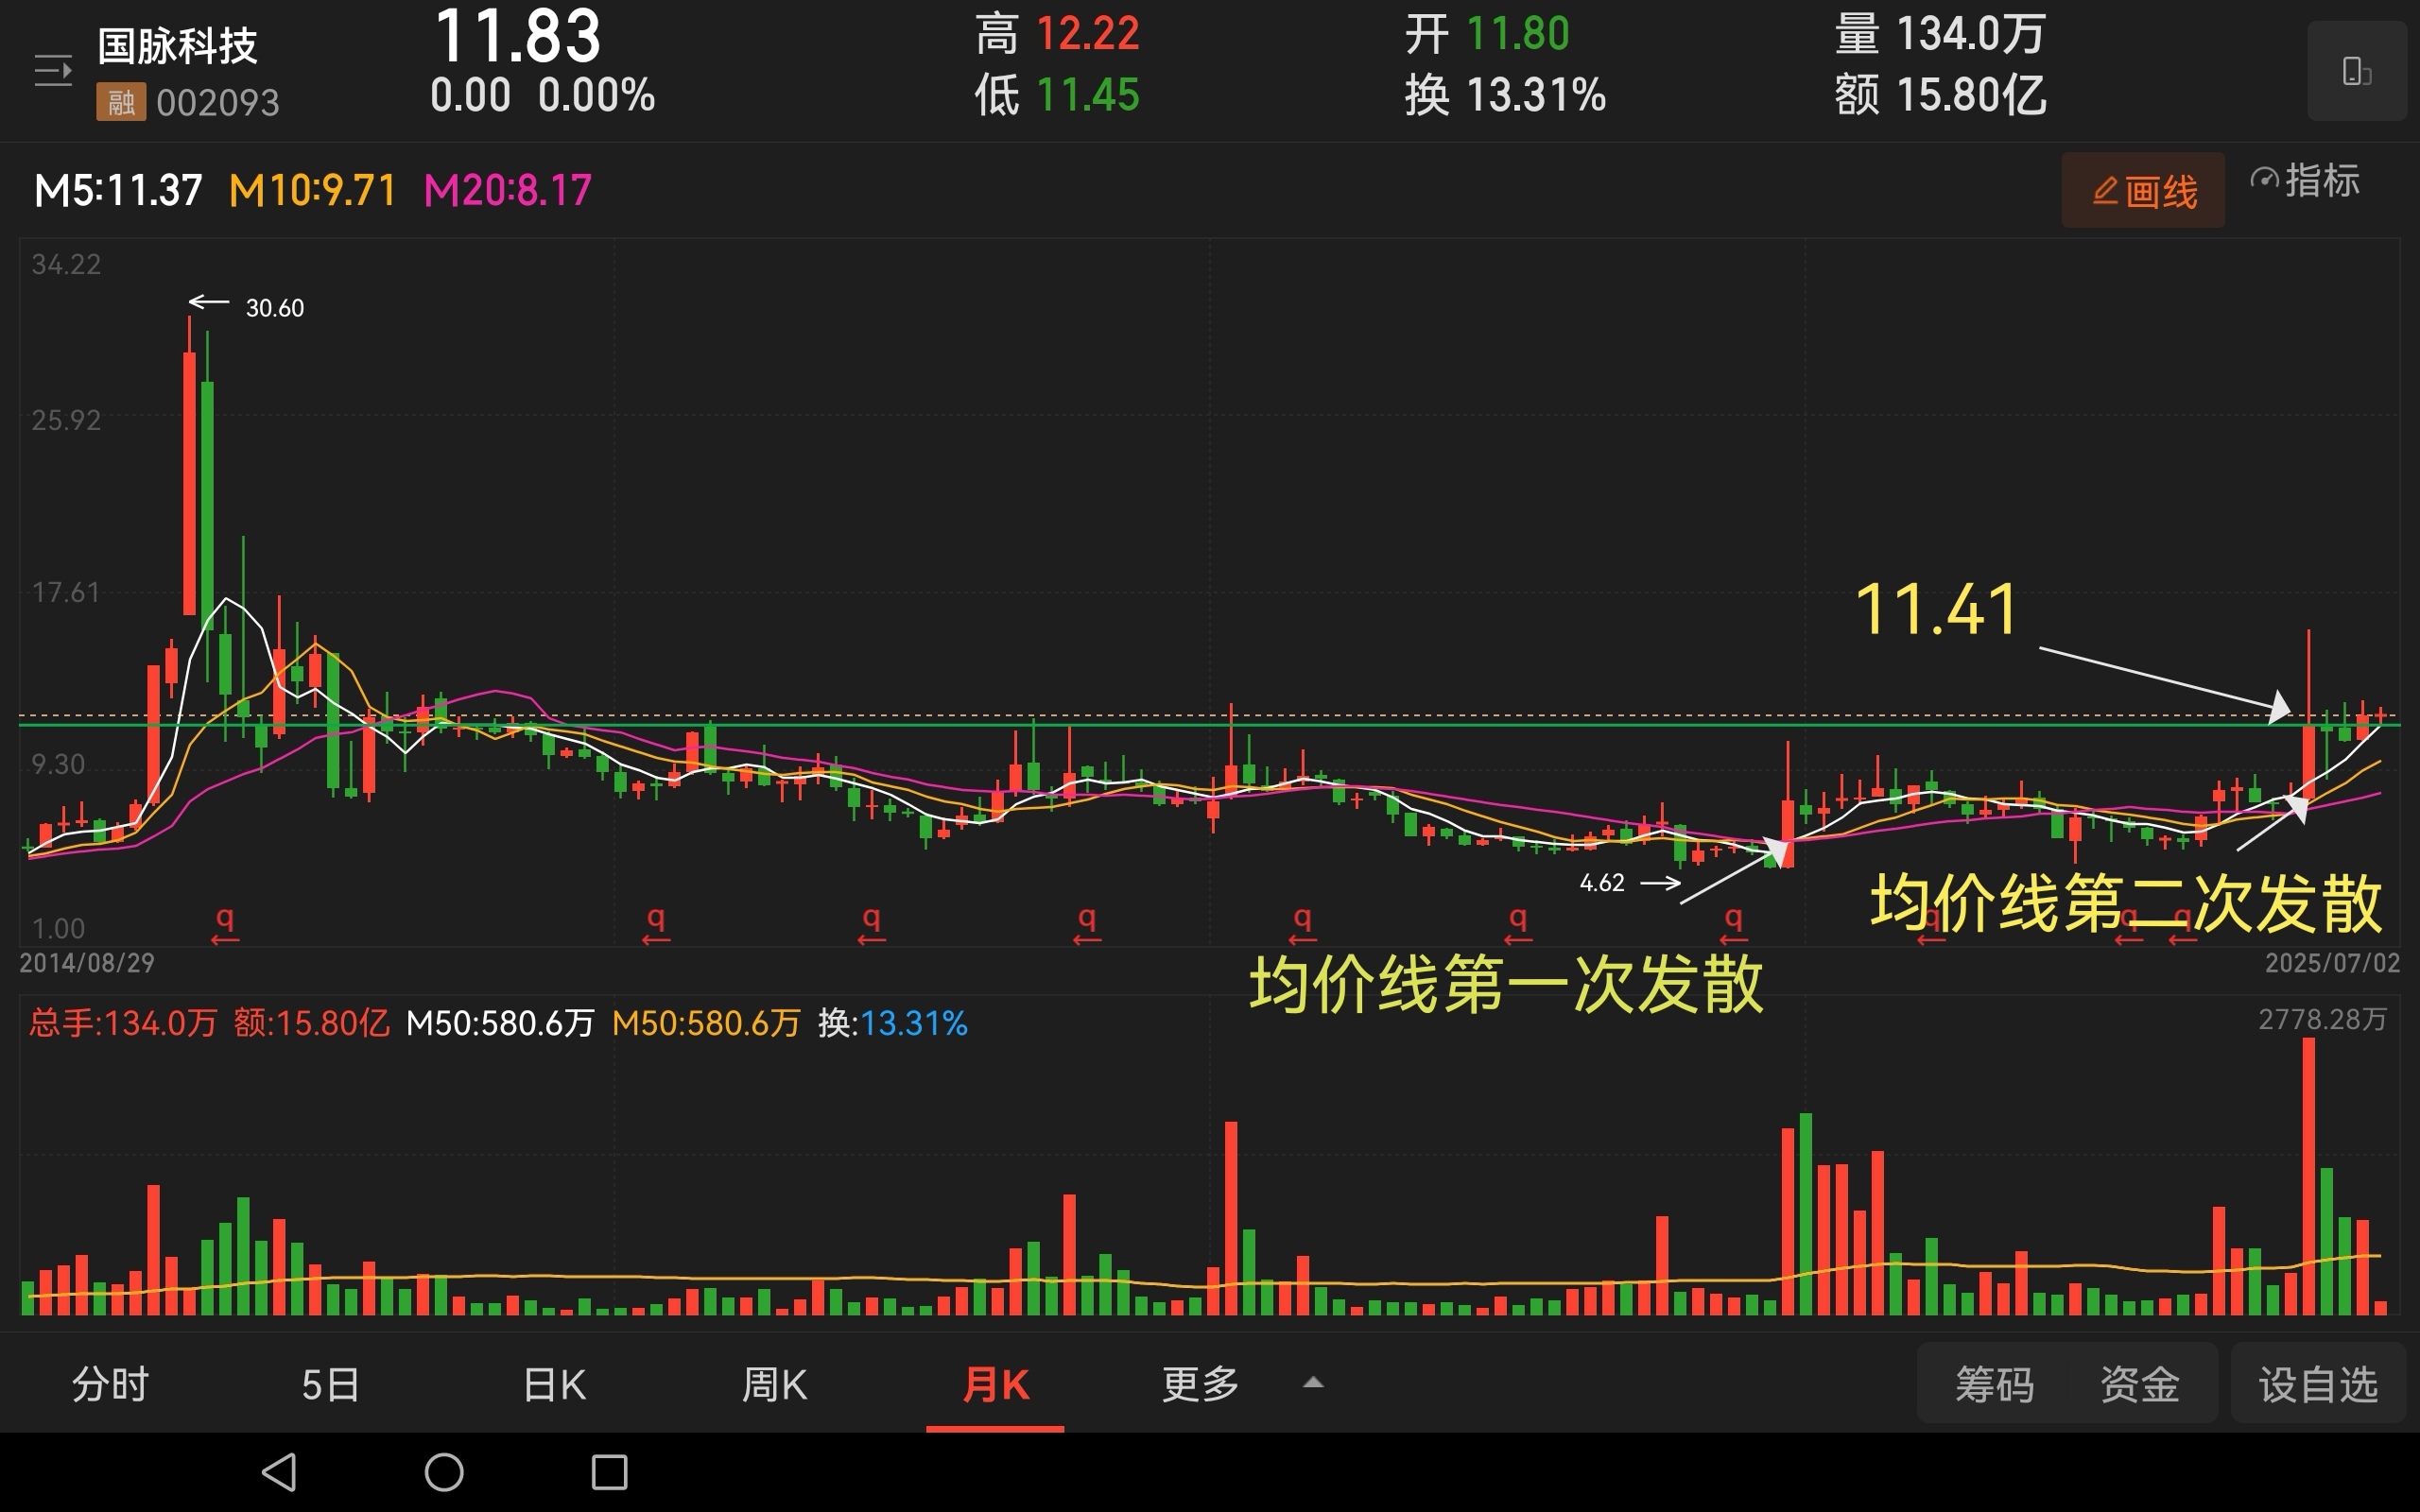2420x1512 pixels.
Task: Tap the 额:15.80亿 label in volume panel
Action: click(311, 1023)
